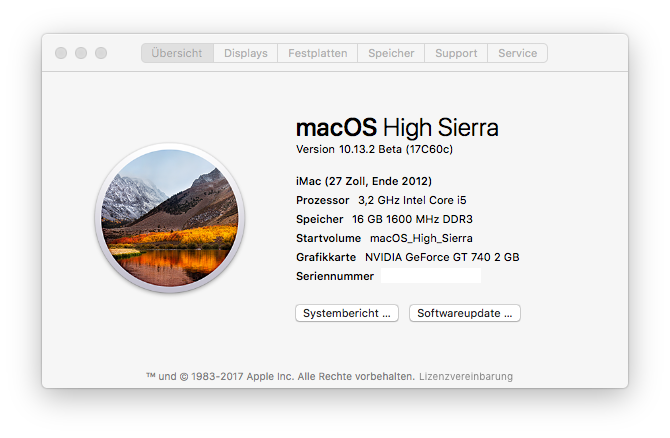The image size is (670, 438).
Task: Click the NVIDIA GeForce GT 740 text
Action: (x=442, y=257)
